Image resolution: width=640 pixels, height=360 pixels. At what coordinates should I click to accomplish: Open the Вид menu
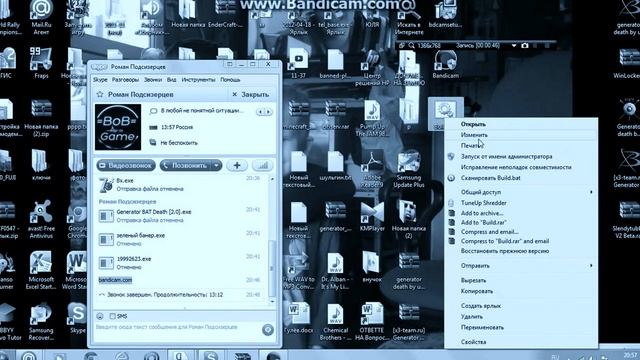coord(171,80)
